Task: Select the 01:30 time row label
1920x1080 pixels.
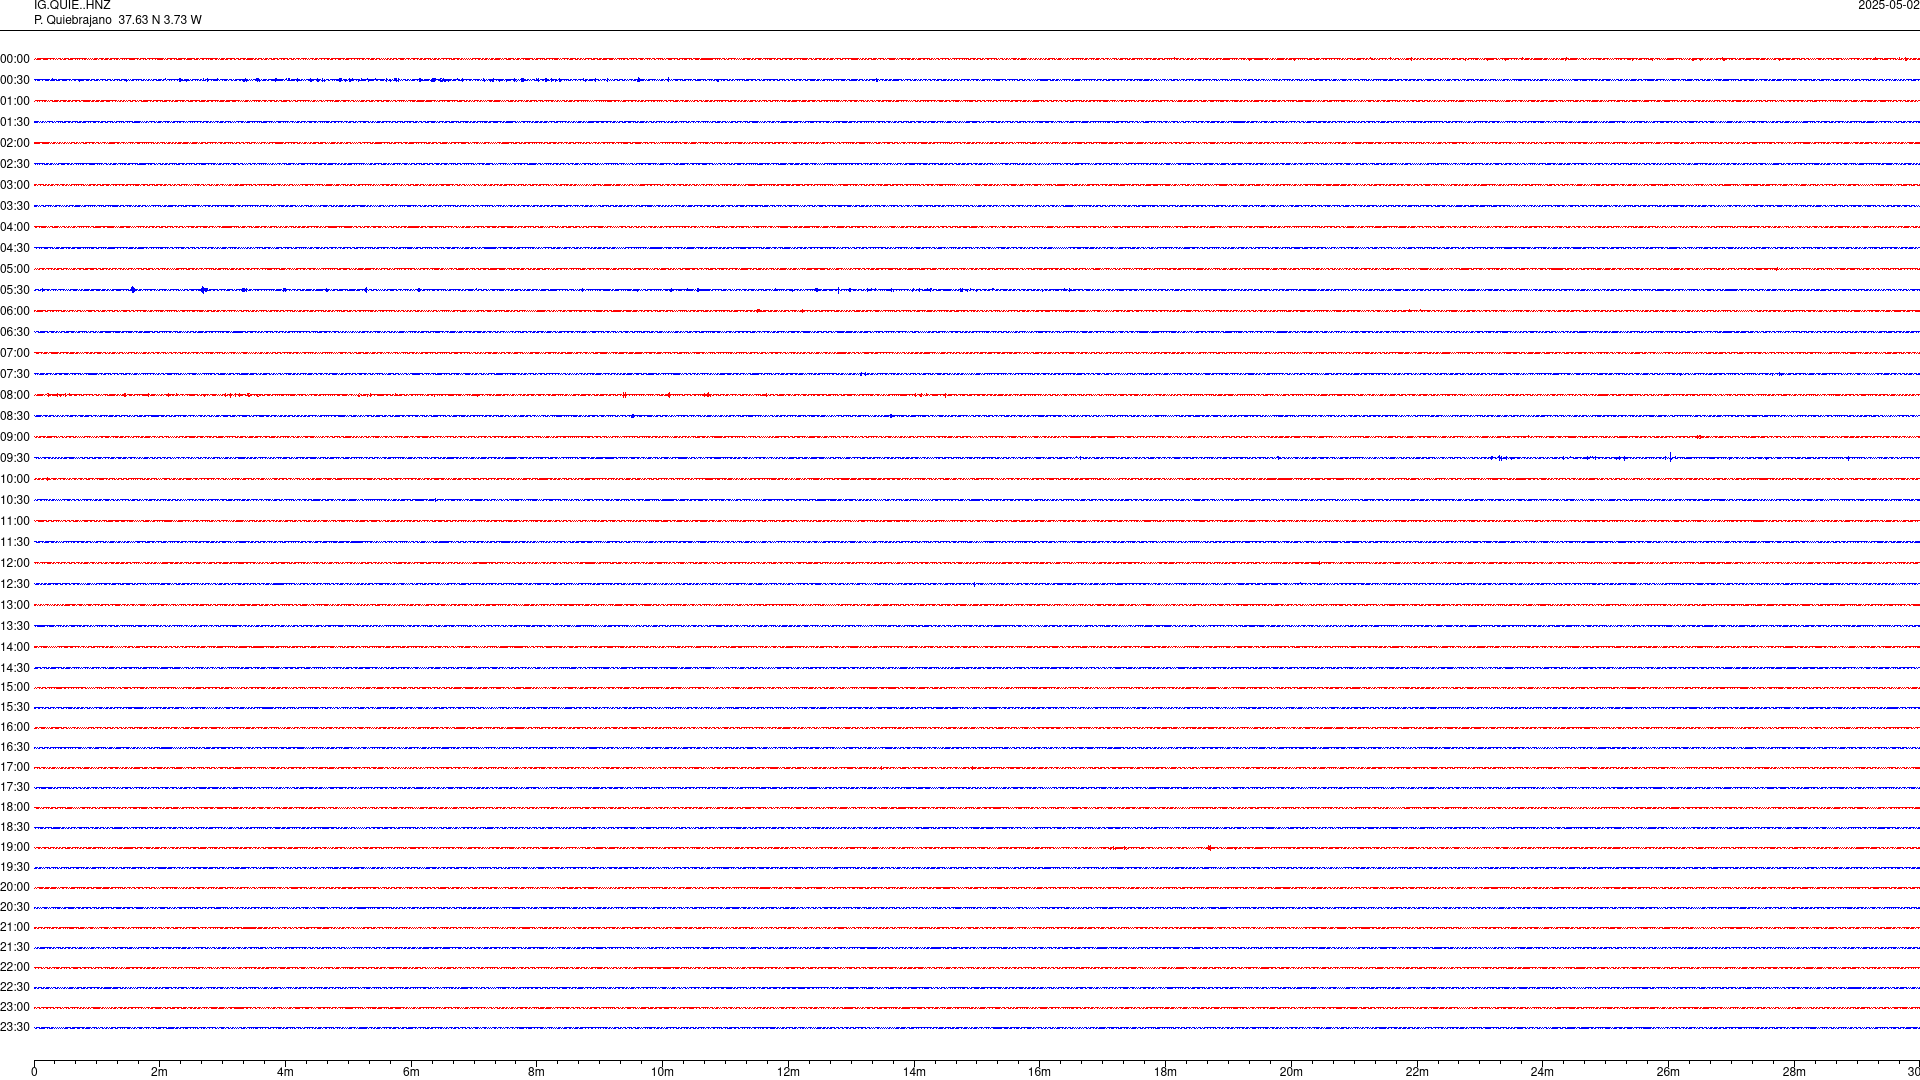Action: [15, 122]
